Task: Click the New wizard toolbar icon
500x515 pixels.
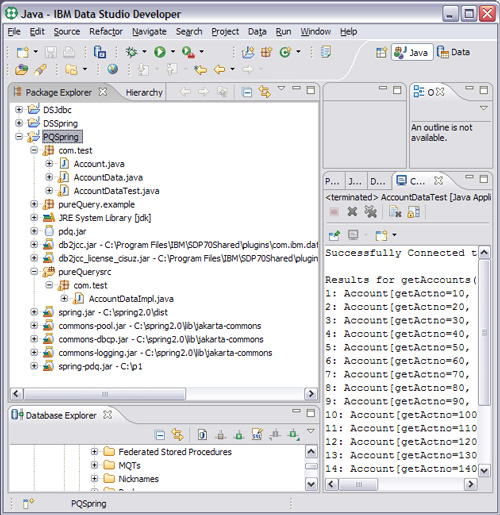Action: [23, 52]
